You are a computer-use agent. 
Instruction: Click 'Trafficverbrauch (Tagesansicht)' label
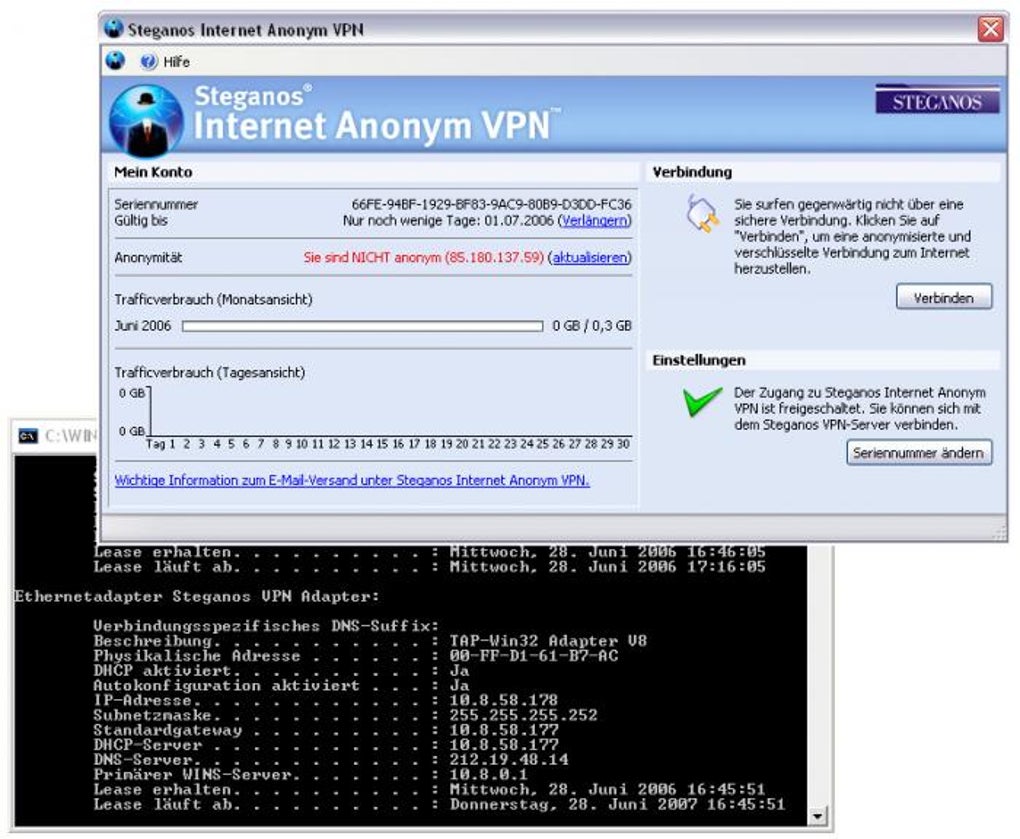pyautogui.click(x=209, y=373)
